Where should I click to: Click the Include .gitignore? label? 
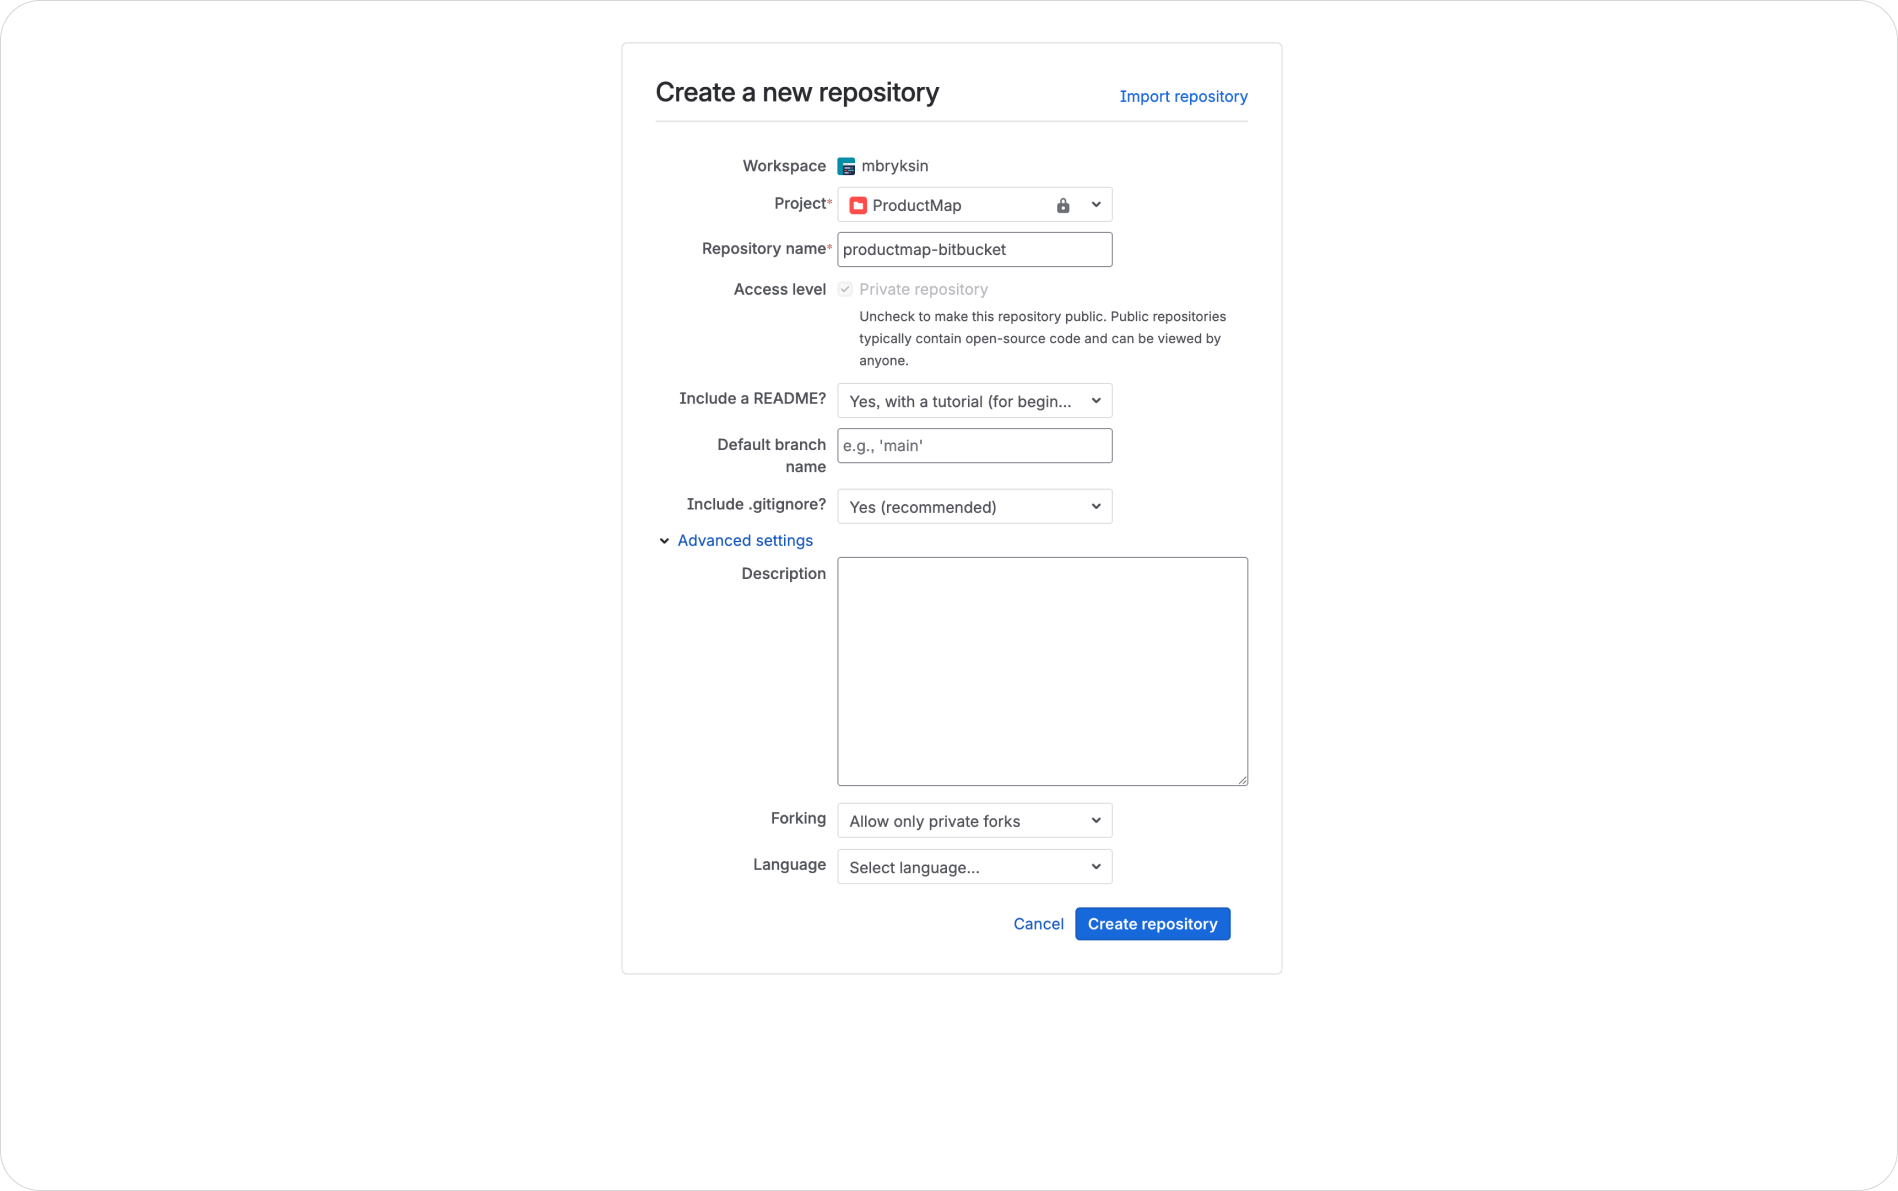tap(756, 504)
